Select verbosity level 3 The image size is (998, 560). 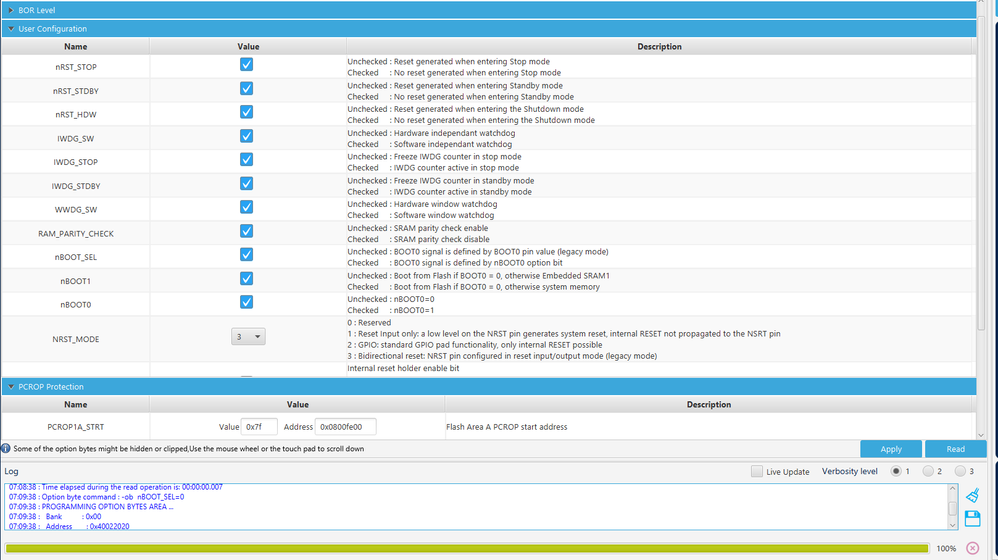coord(960,472)
